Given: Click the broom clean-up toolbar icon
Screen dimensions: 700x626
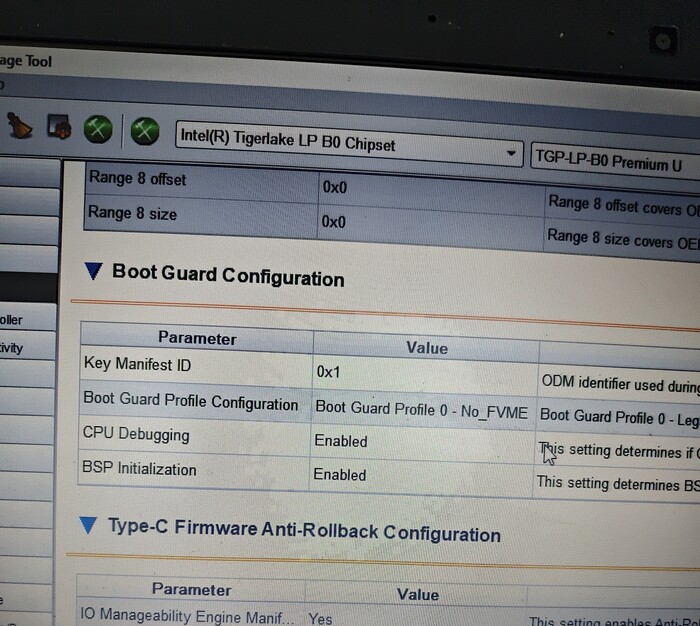Looking at the screenshot, I should point(19,125).
